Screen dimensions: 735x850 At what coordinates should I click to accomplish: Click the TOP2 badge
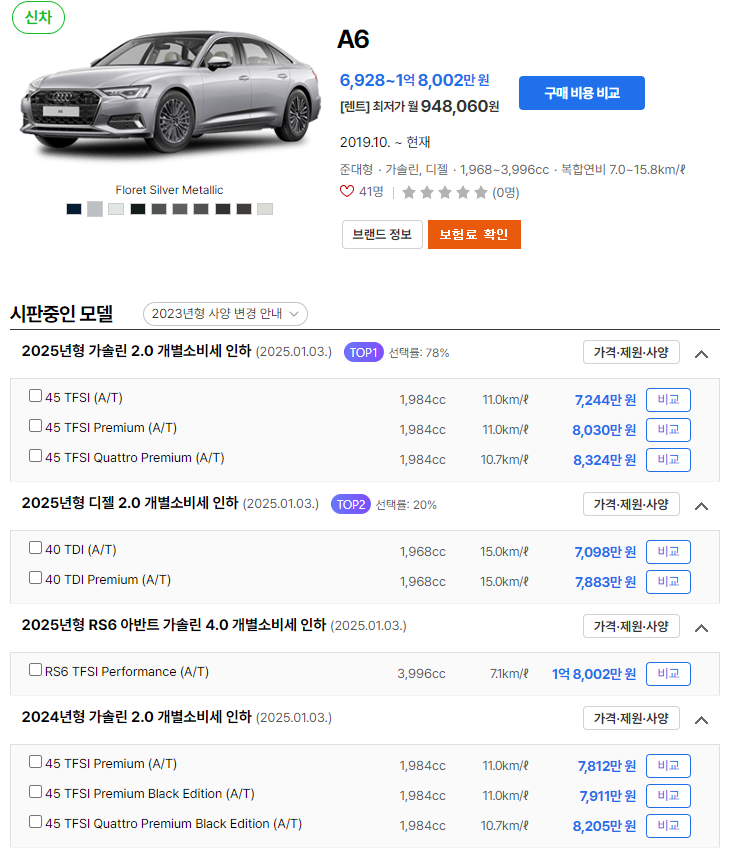[x=351, y=504]
